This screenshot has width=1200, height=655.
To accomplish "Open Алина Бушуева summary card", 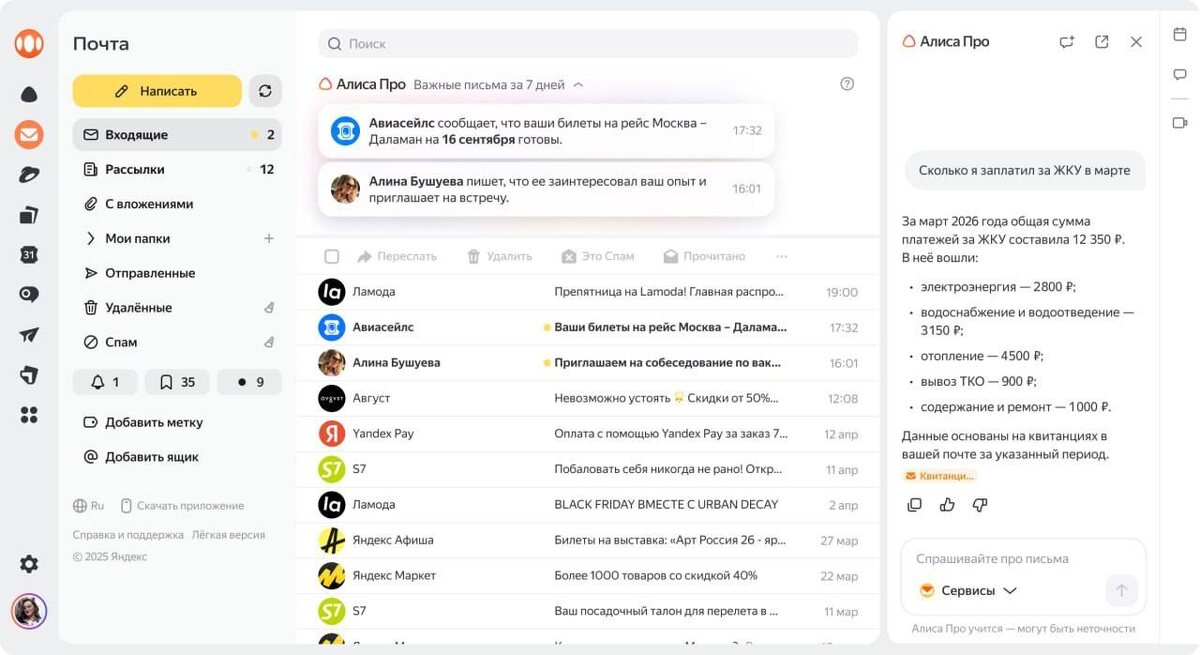I will (546, 189).
